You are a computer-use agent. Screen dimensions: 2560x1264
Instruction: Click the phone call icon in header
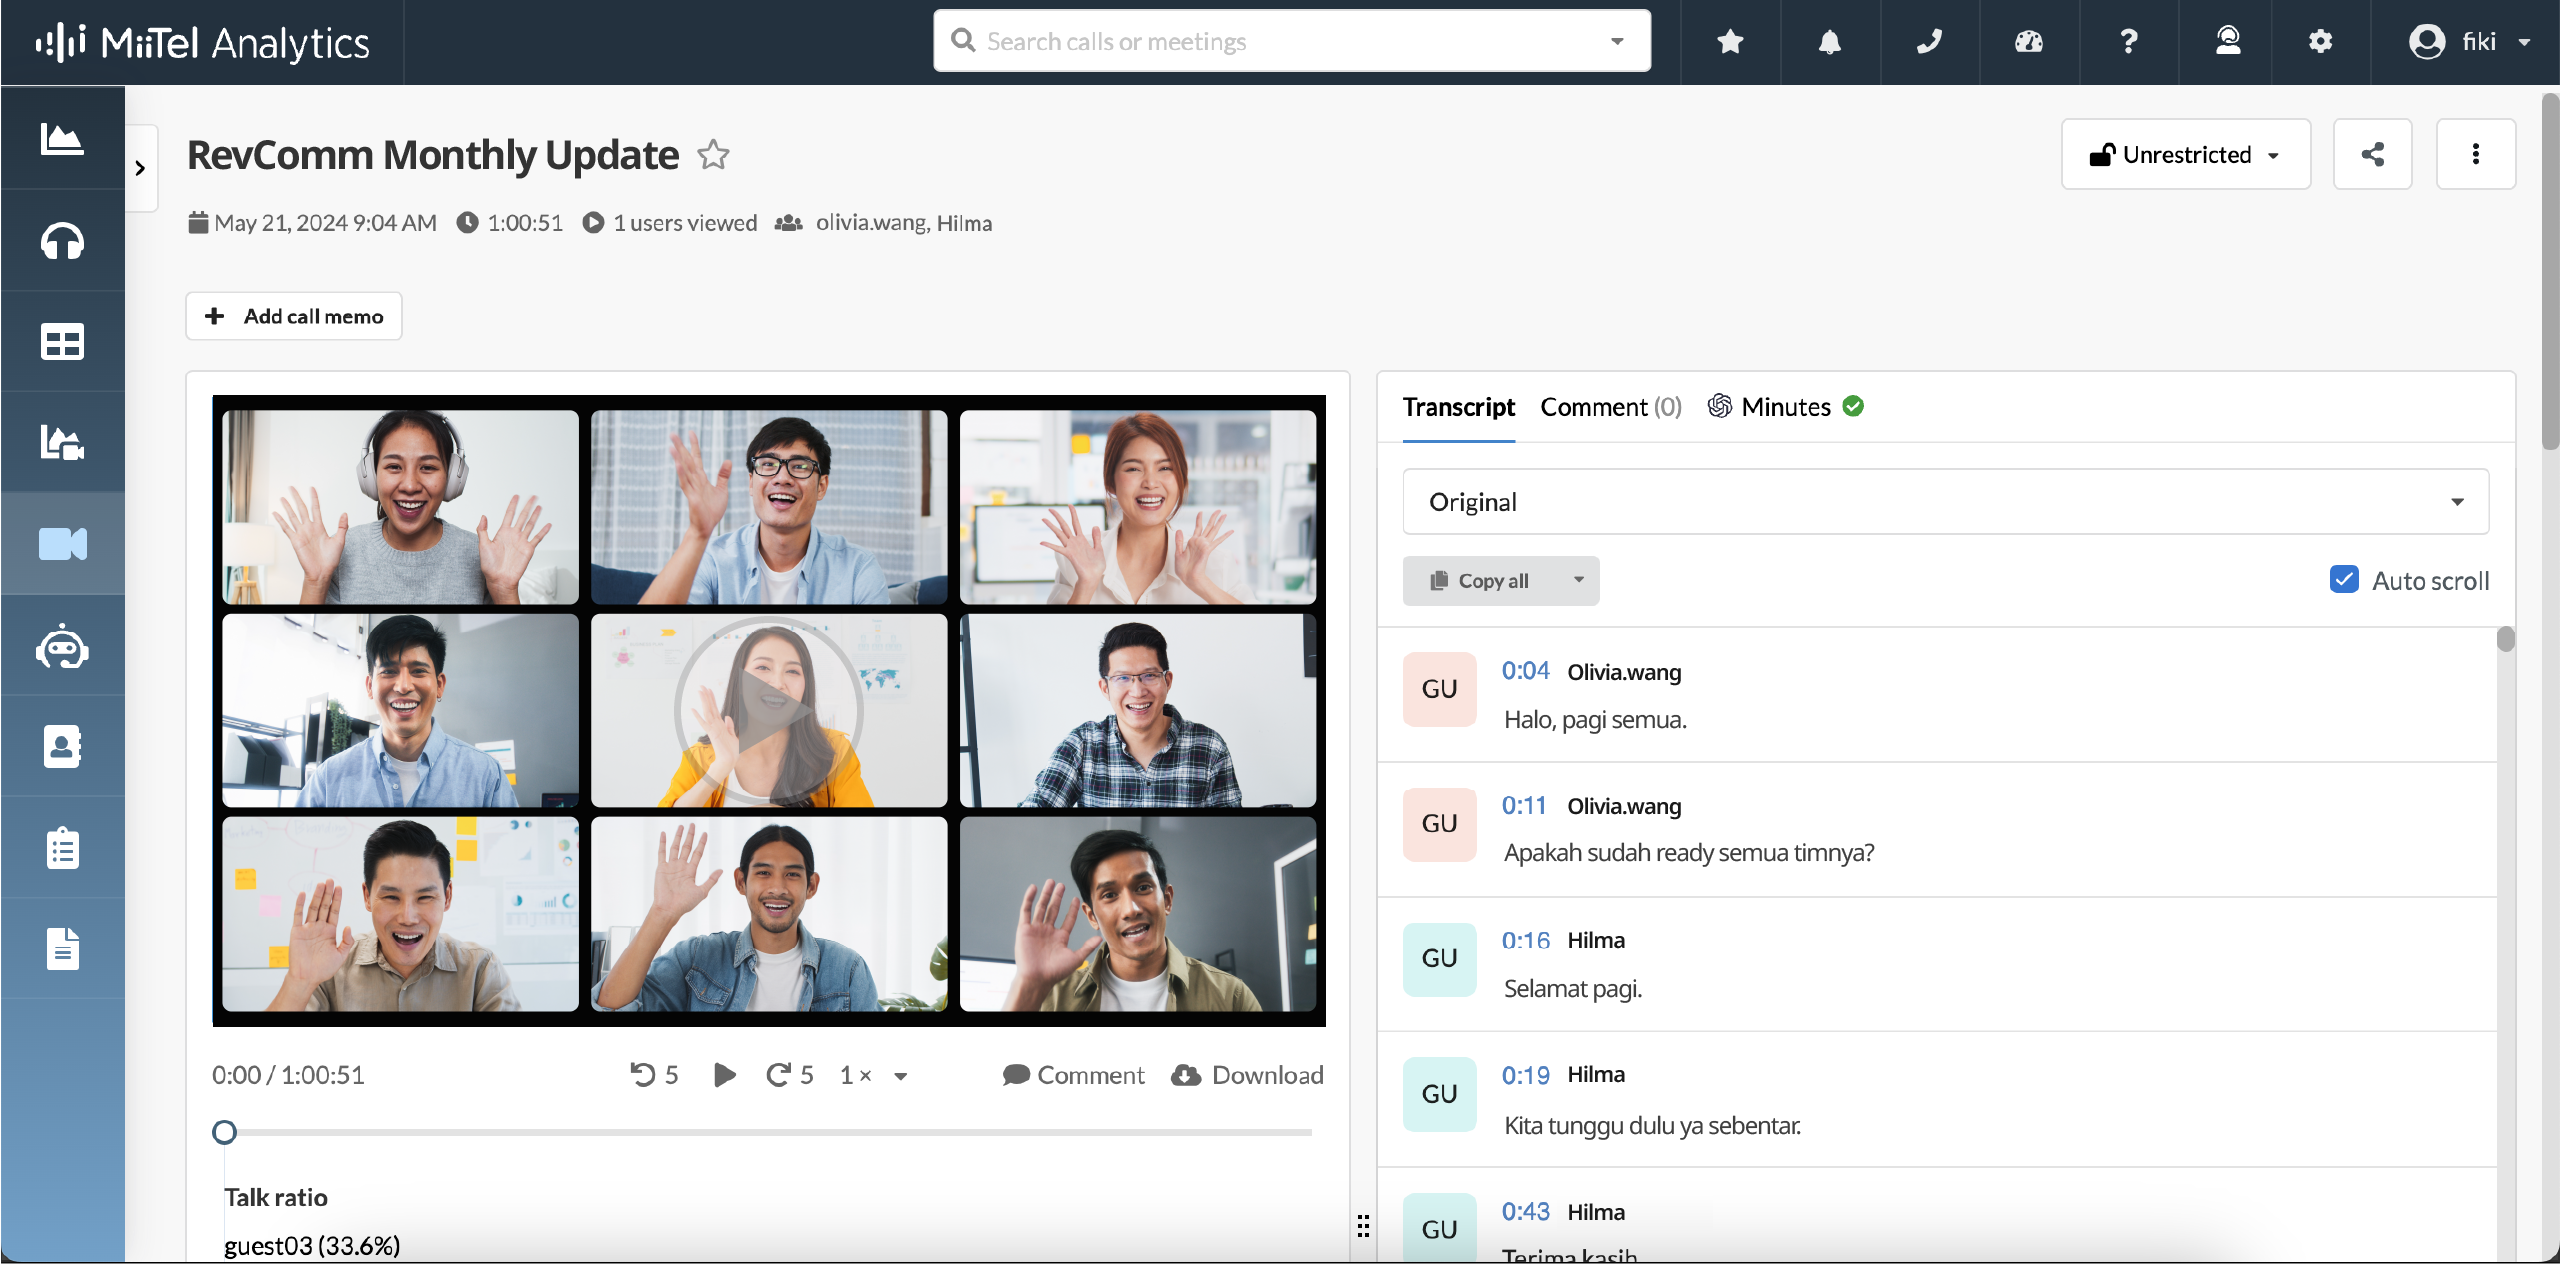pyautogui.click(x=1929, y=42)
